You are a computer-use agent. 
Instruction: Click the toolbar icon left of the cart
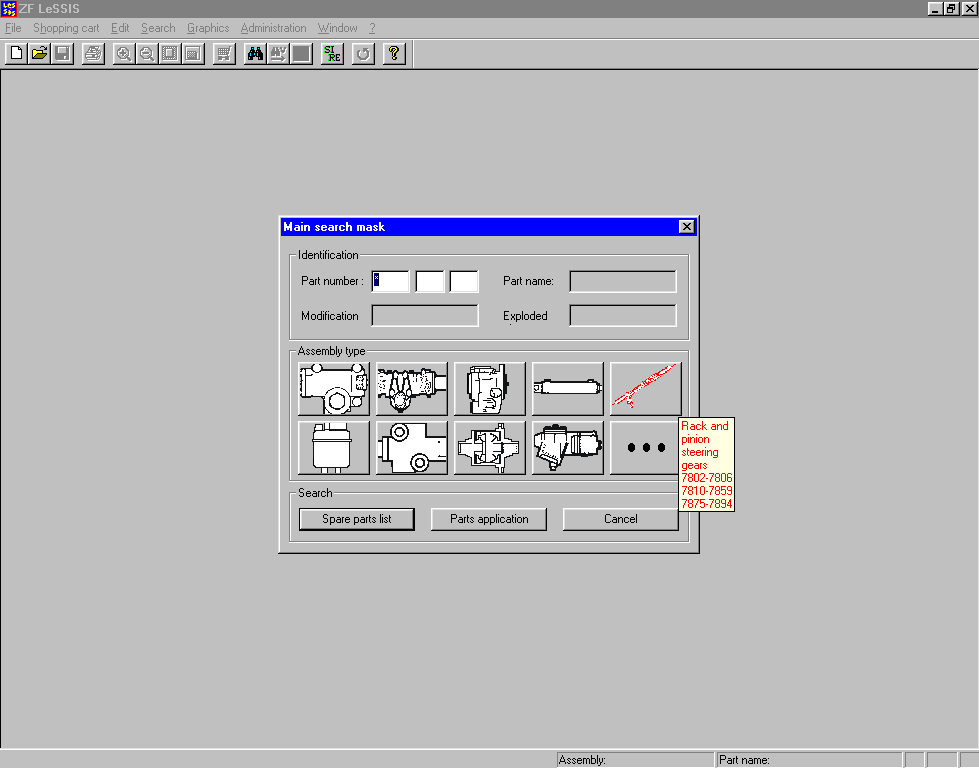pyautogui.click(x=193, y=54)
